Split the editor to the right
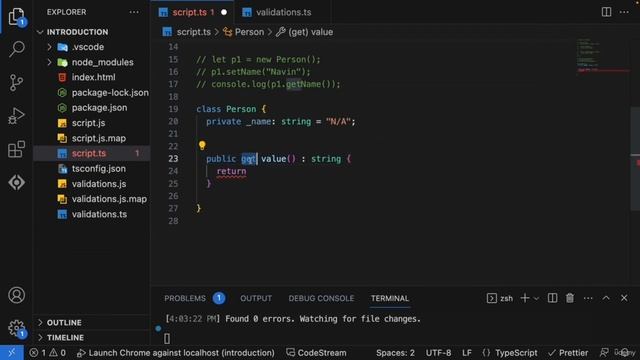 coord(607,12)
